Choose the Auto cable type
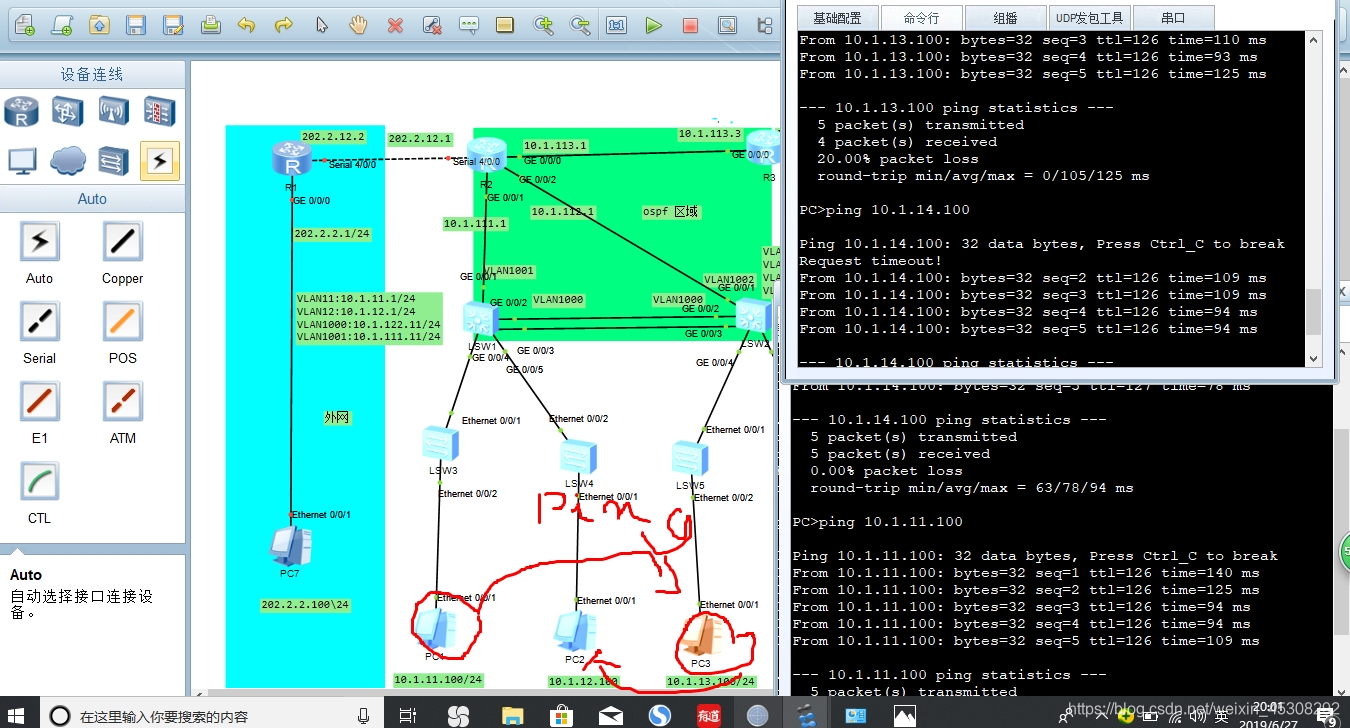 [40, 241]
